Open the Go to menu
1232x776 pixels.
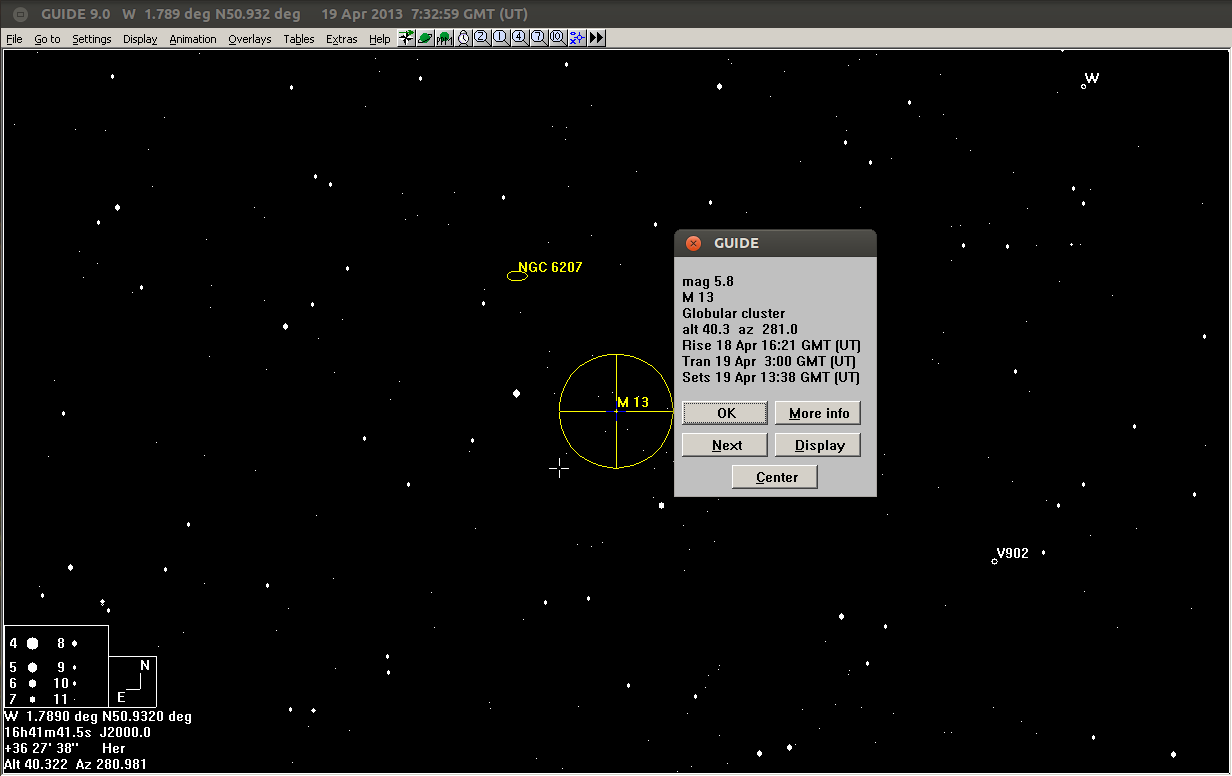(47, 39)
